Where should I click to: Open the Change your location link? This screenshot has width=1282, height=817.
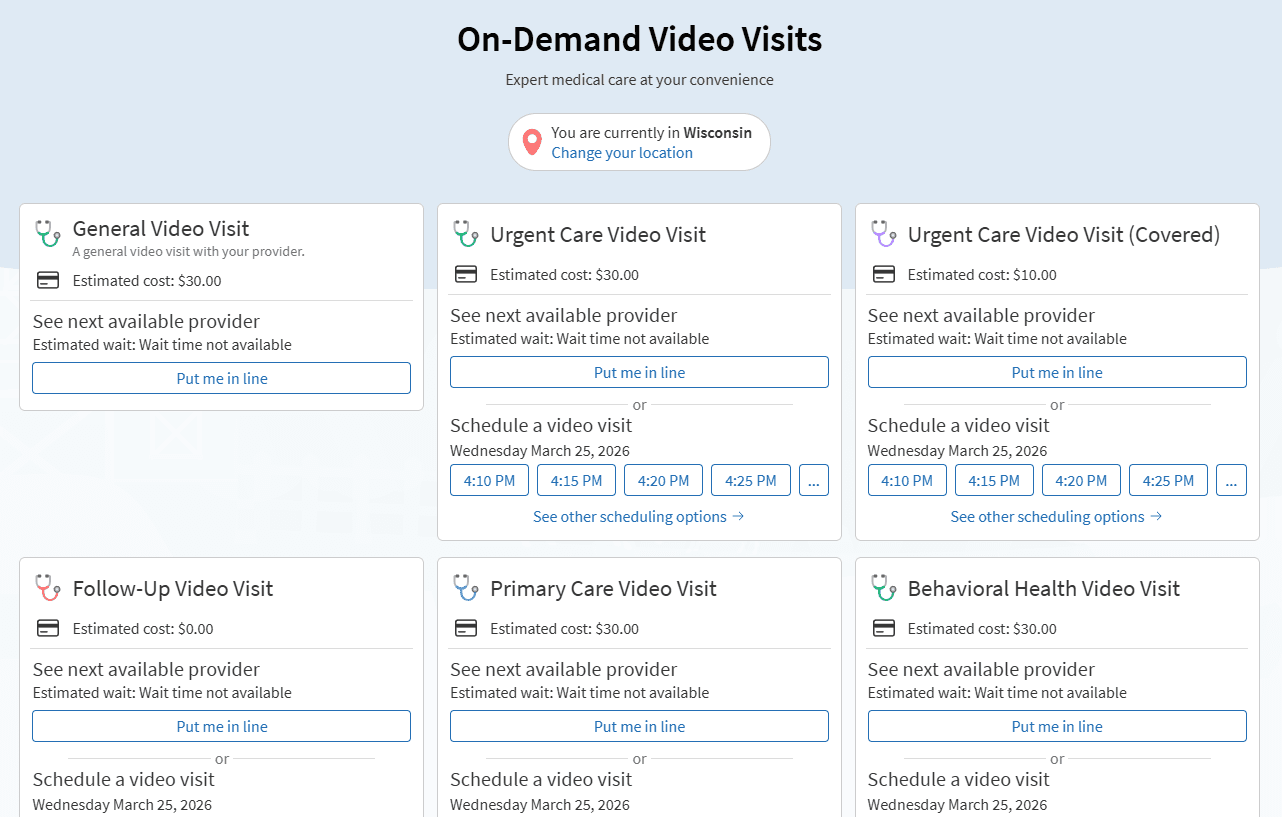[x=622, y=153]
